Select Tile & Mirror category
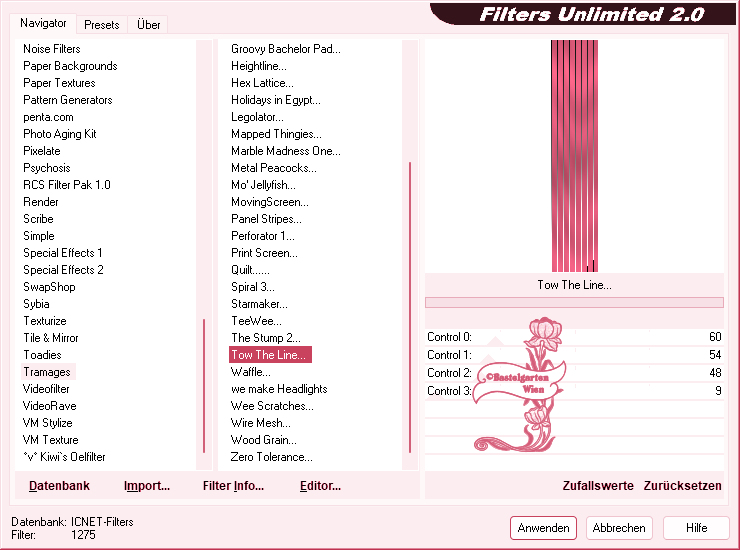Image resolution: width=740 pixels, height=550 pixels. point(50,338)
